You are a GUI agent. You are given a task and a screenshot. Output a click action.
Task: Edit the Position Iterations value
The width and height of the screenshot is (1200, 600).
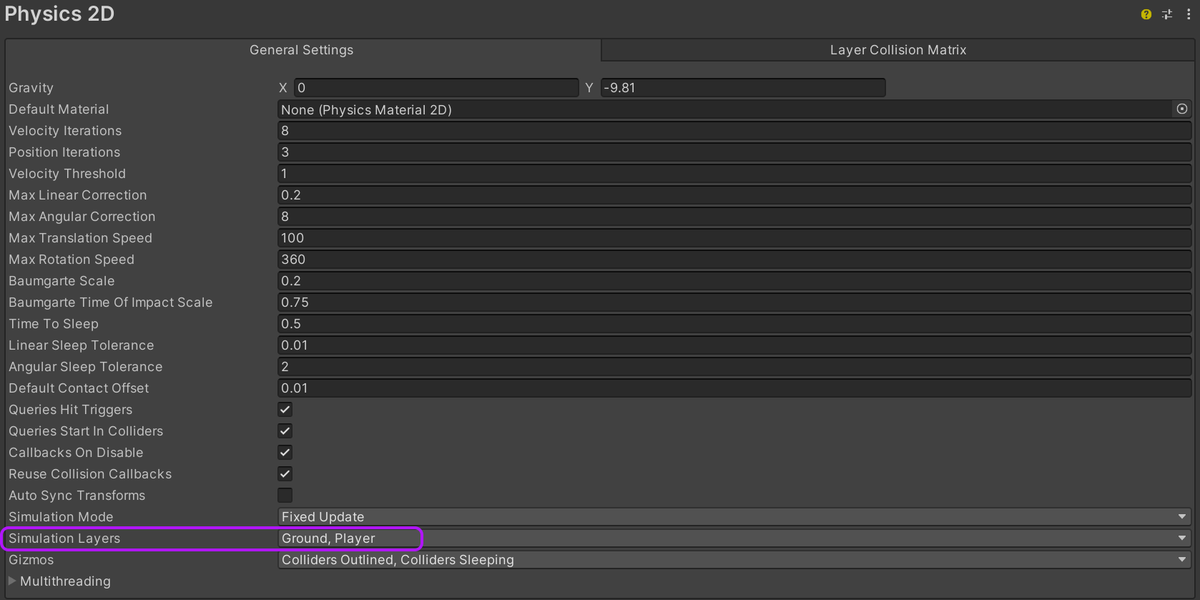734,152
